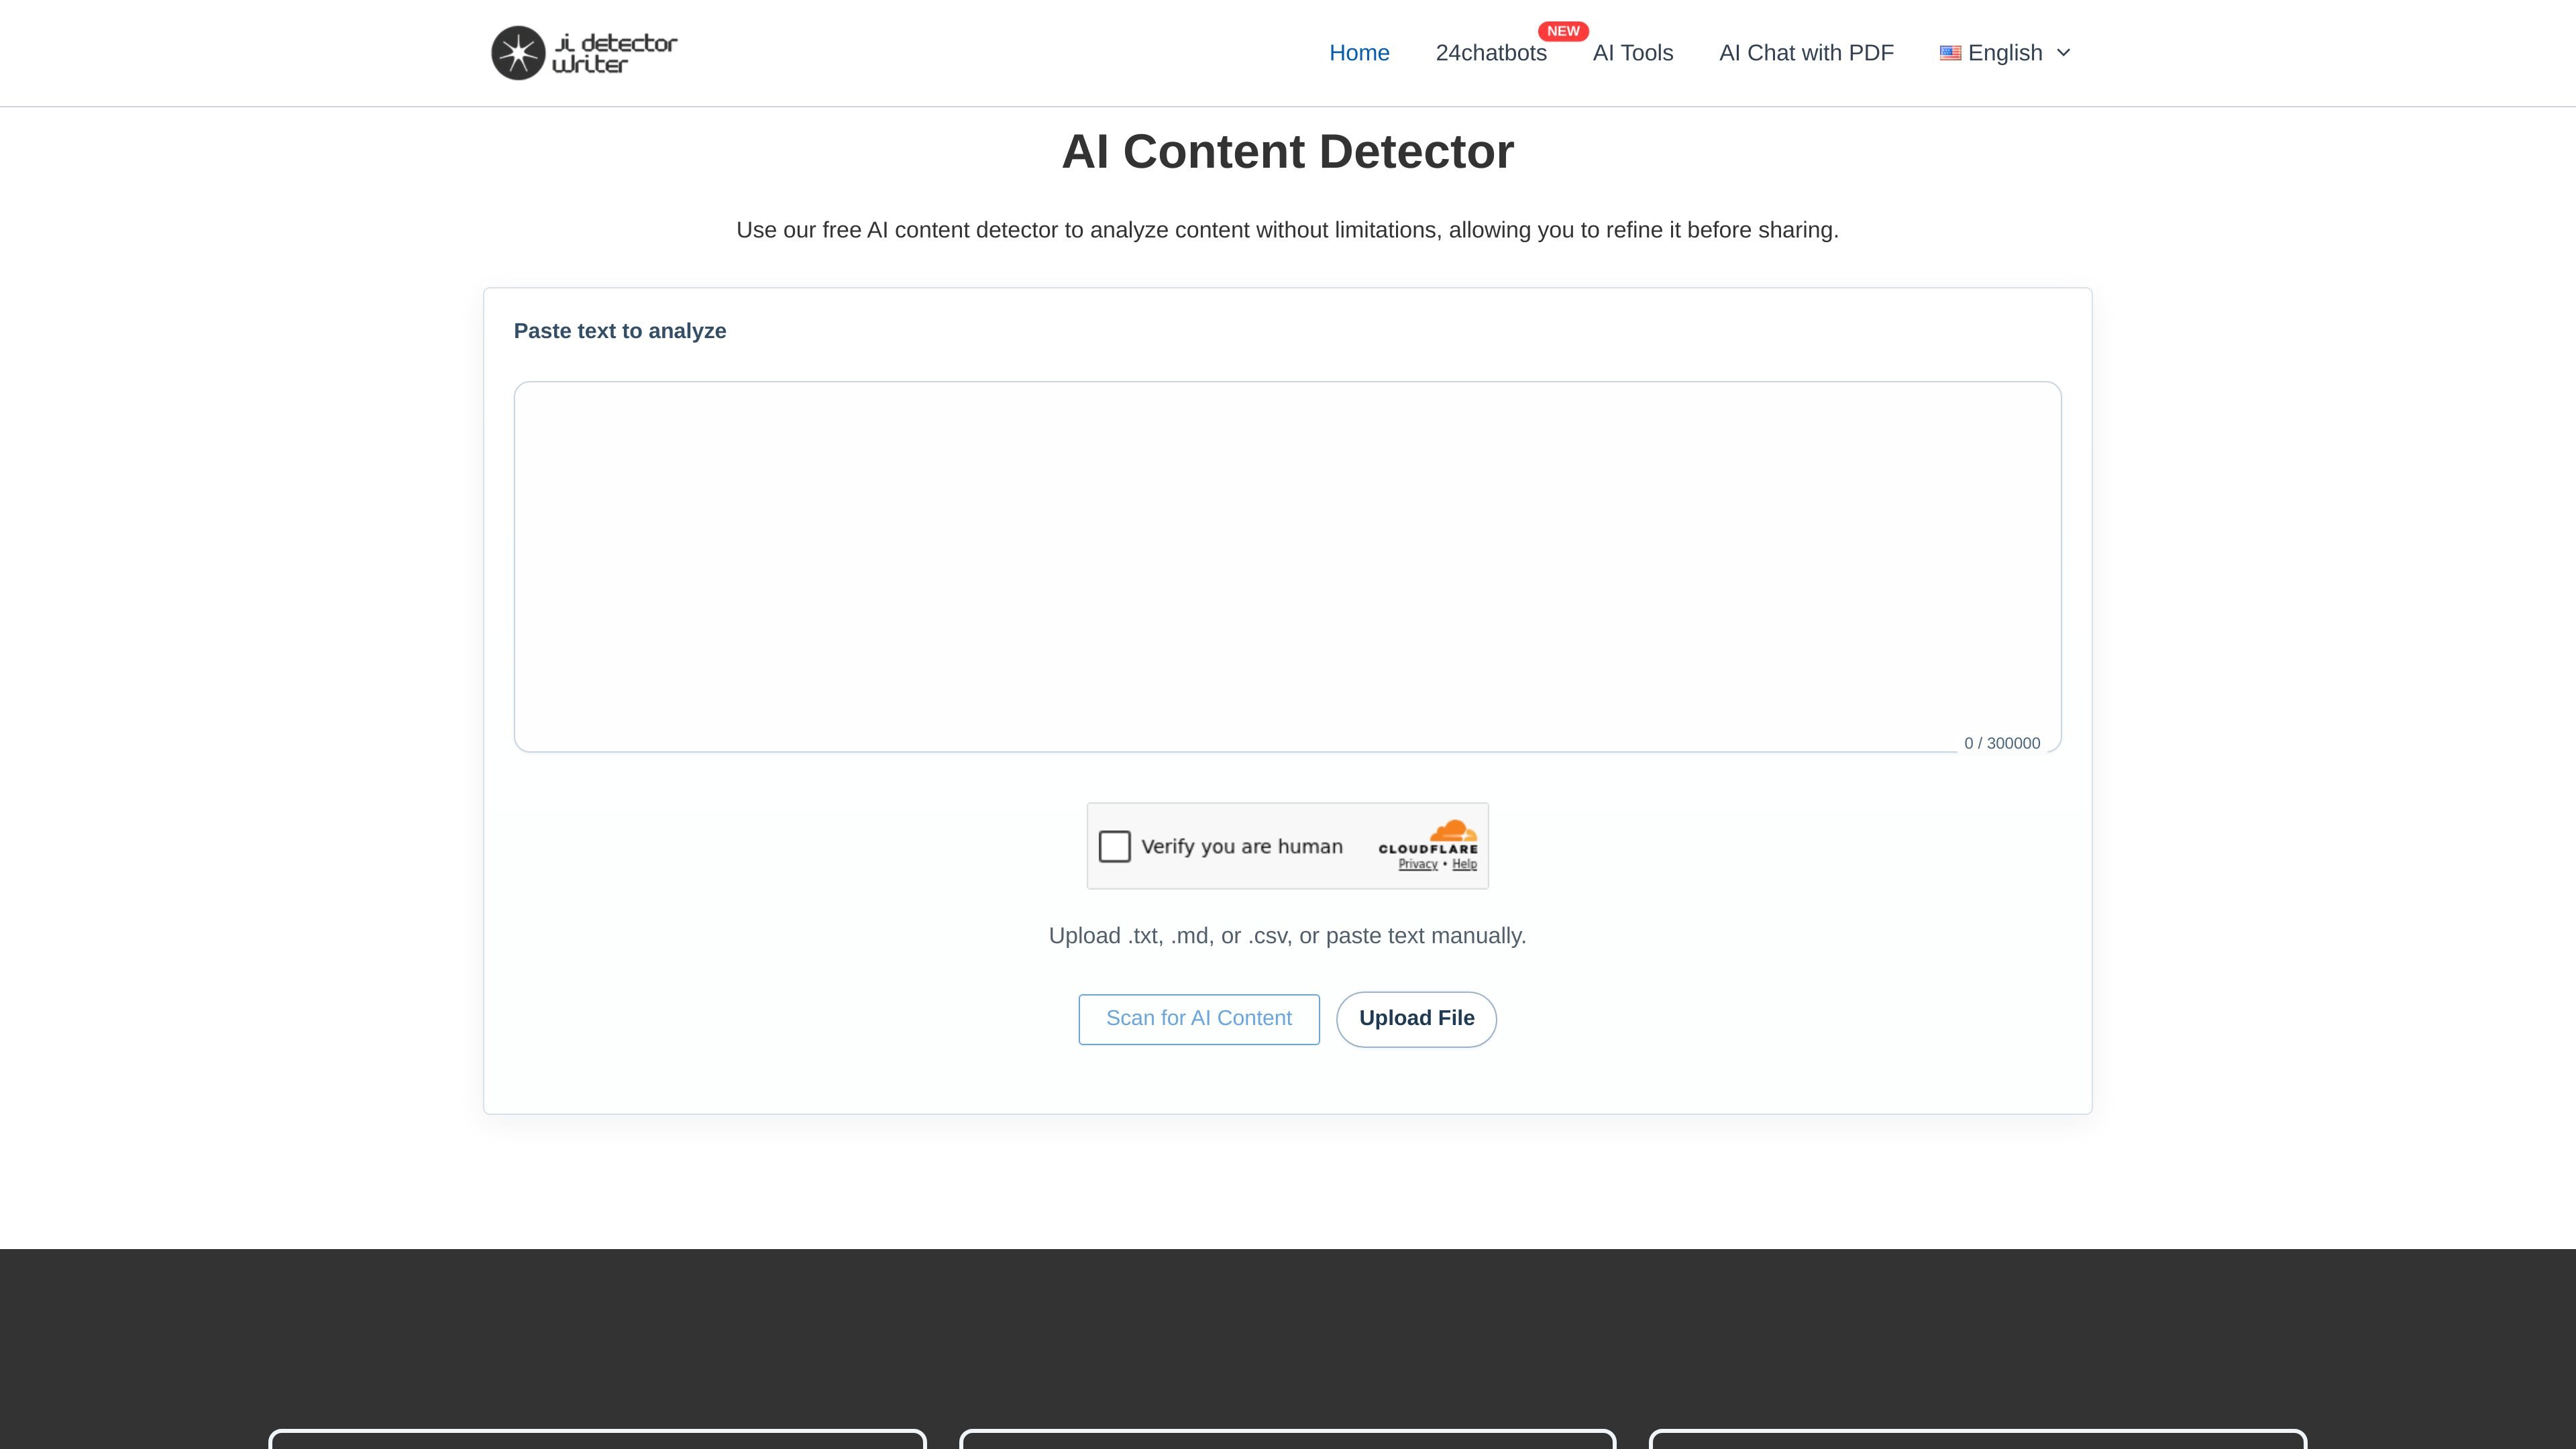Click the US flag icon beside English
The width and height of the screenshot is (2576, 1449).
pos(1950,53)
